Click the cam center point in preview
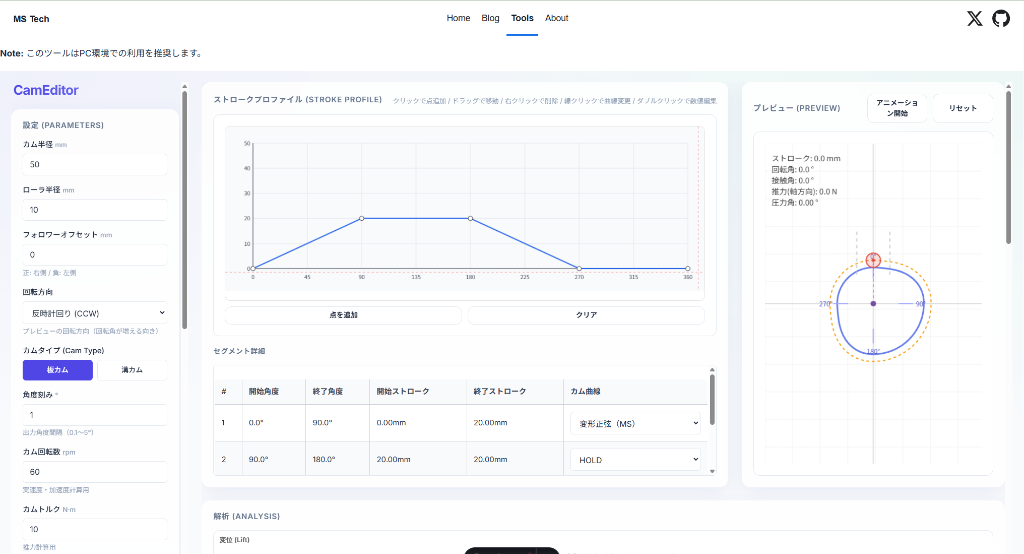Screen dimensions: 1024x554 coord(873,303)
